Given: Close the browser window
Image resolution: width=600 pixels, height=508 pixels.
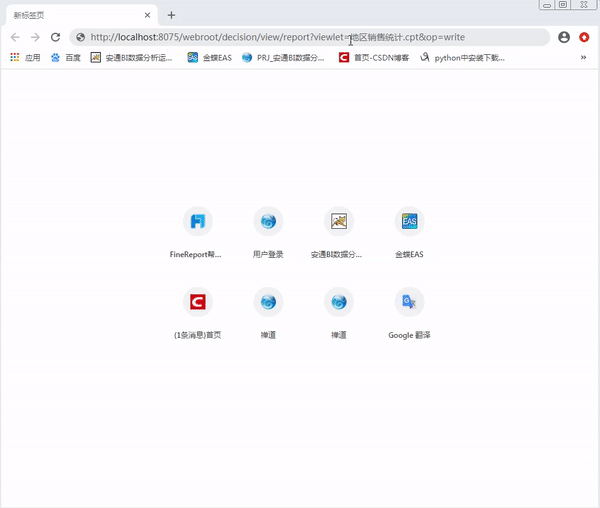Looking at the screenshot, I should pos(584,5).
